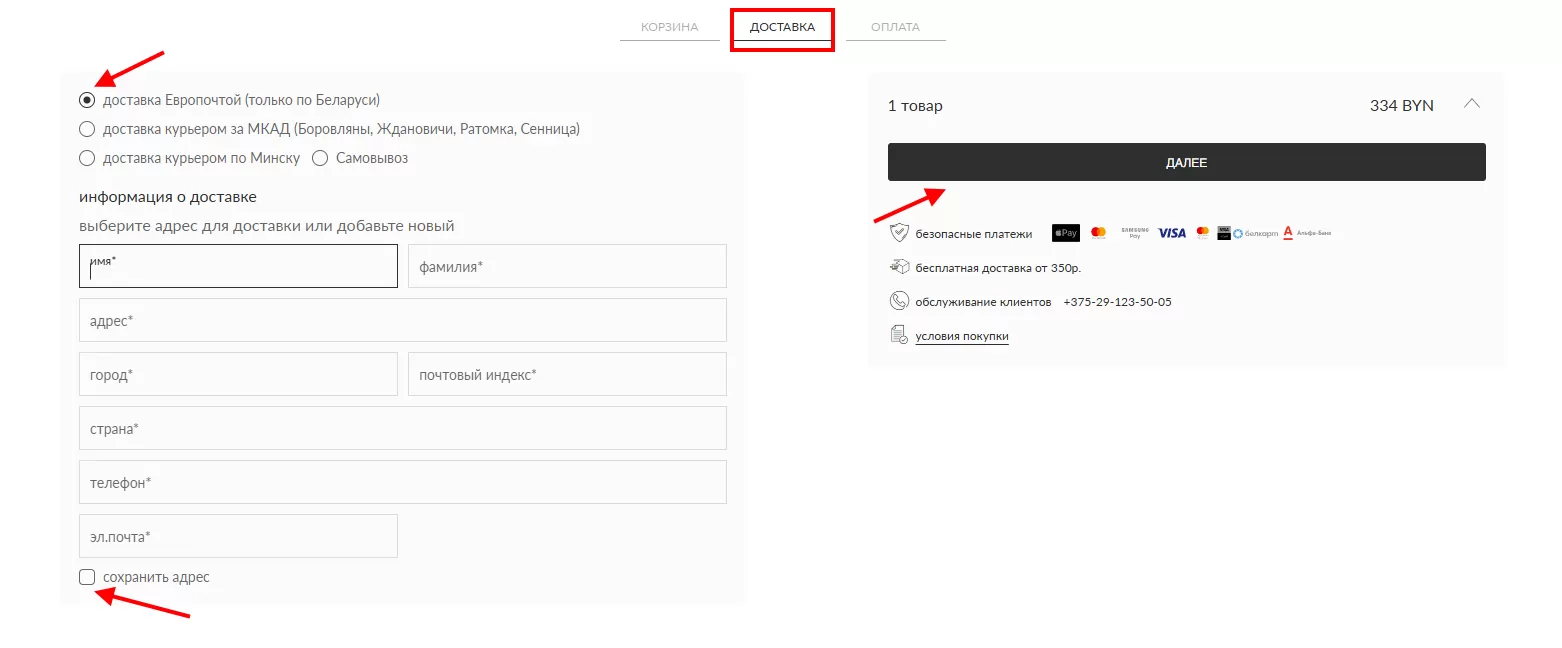This screenshot has height=648, width=1562.
Task: Open the условия покупки link
Action: click(x=961, y=336)
